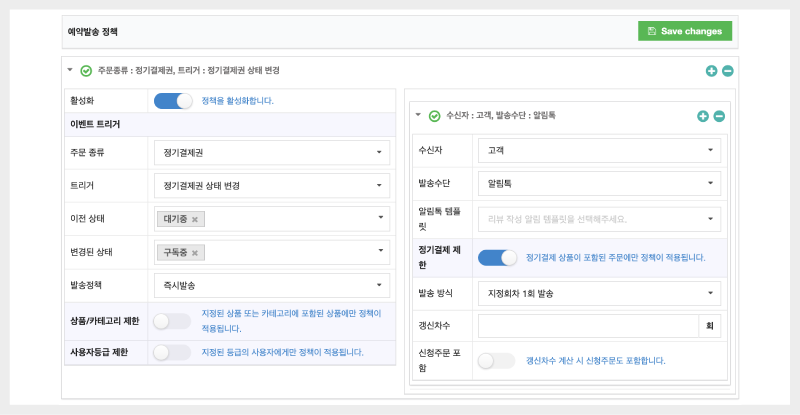Open the 주문 종류 dropdown
Viewport: 800px width, 415px height.
pyautogui.click(x=271, y=152)
